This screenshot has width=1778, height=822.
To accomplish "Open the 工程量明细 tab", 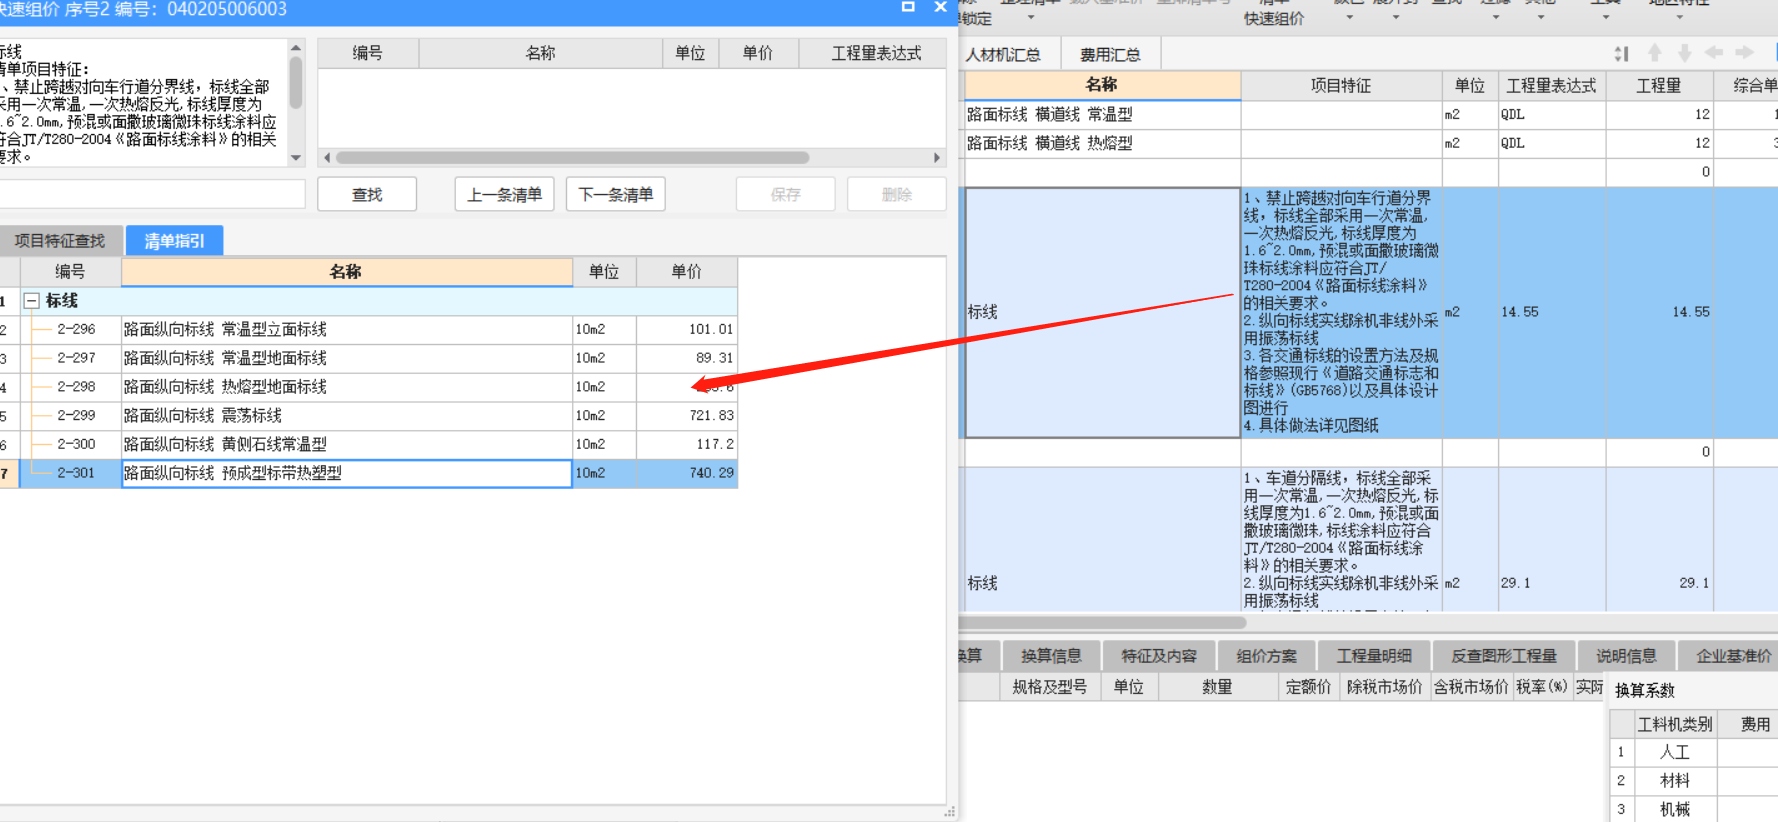I will [1374, 656].
